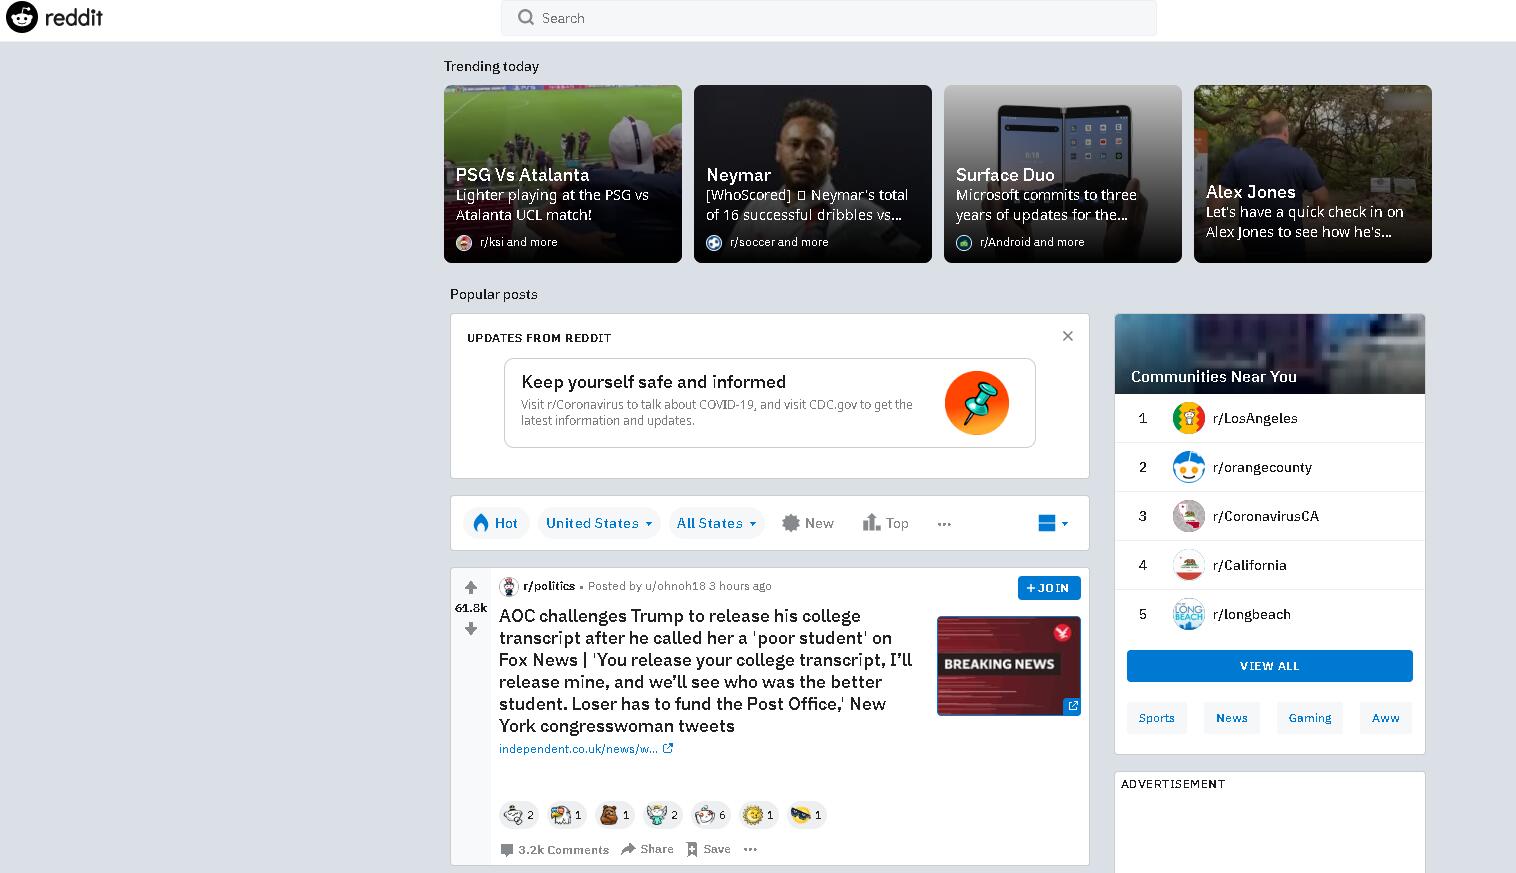Viewport: 1516px width, 873px height.
Task: Open the Breaking News post thumbnail
Action: 1009,666
